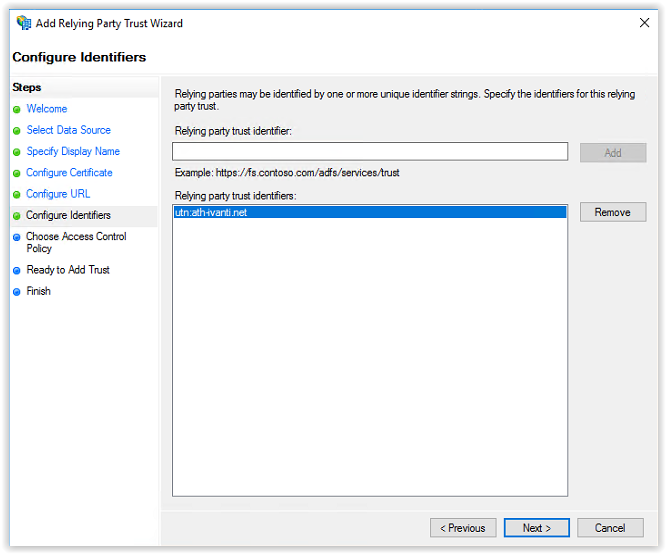This screenshot has width=666, height=554.
Task: Cancel the wizard
Action: (x=610, y=528)
